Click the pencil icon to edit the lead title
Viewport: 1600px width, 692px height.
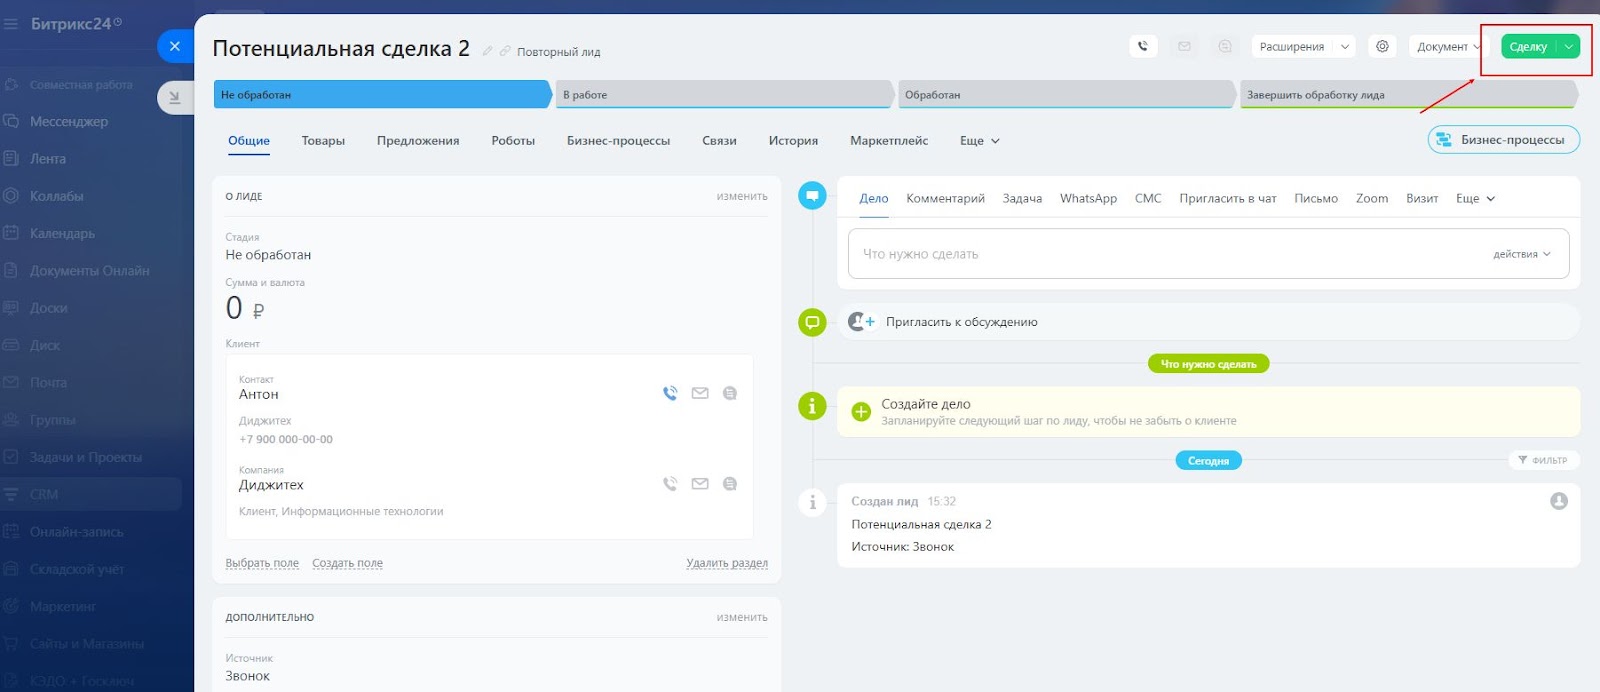(x=488, y=51)
